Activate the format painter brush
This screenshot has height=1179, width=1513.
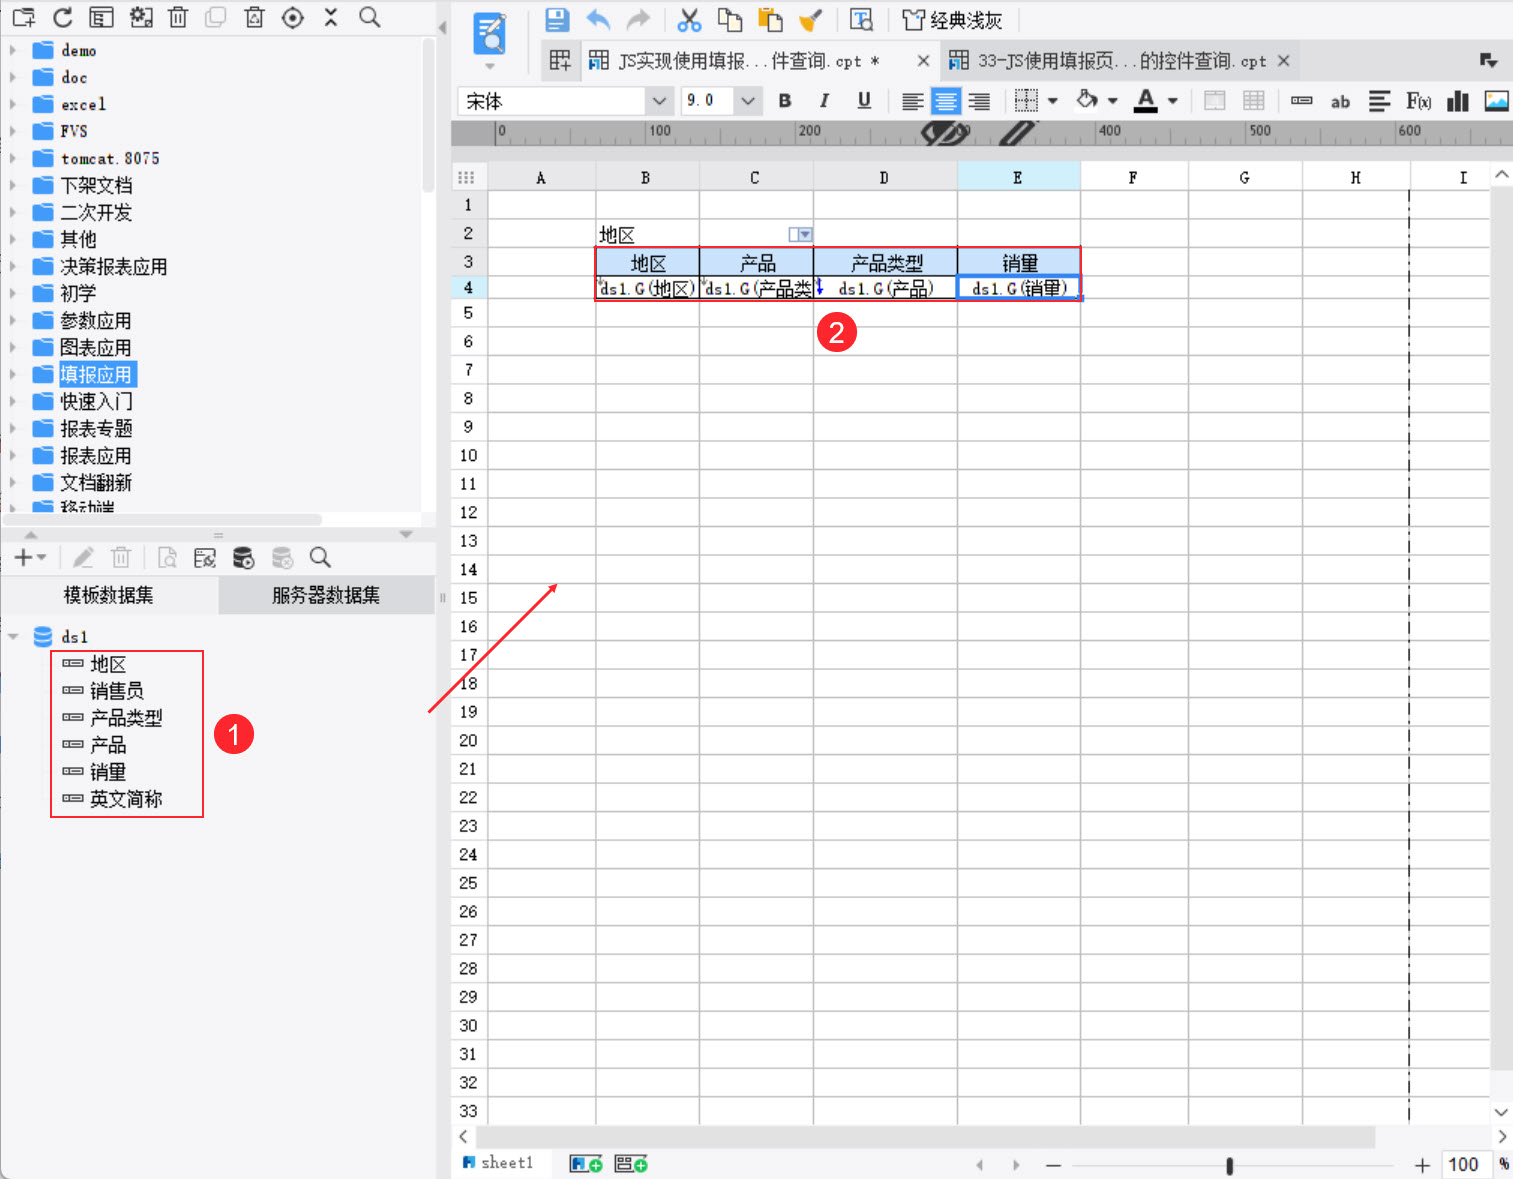810,19
